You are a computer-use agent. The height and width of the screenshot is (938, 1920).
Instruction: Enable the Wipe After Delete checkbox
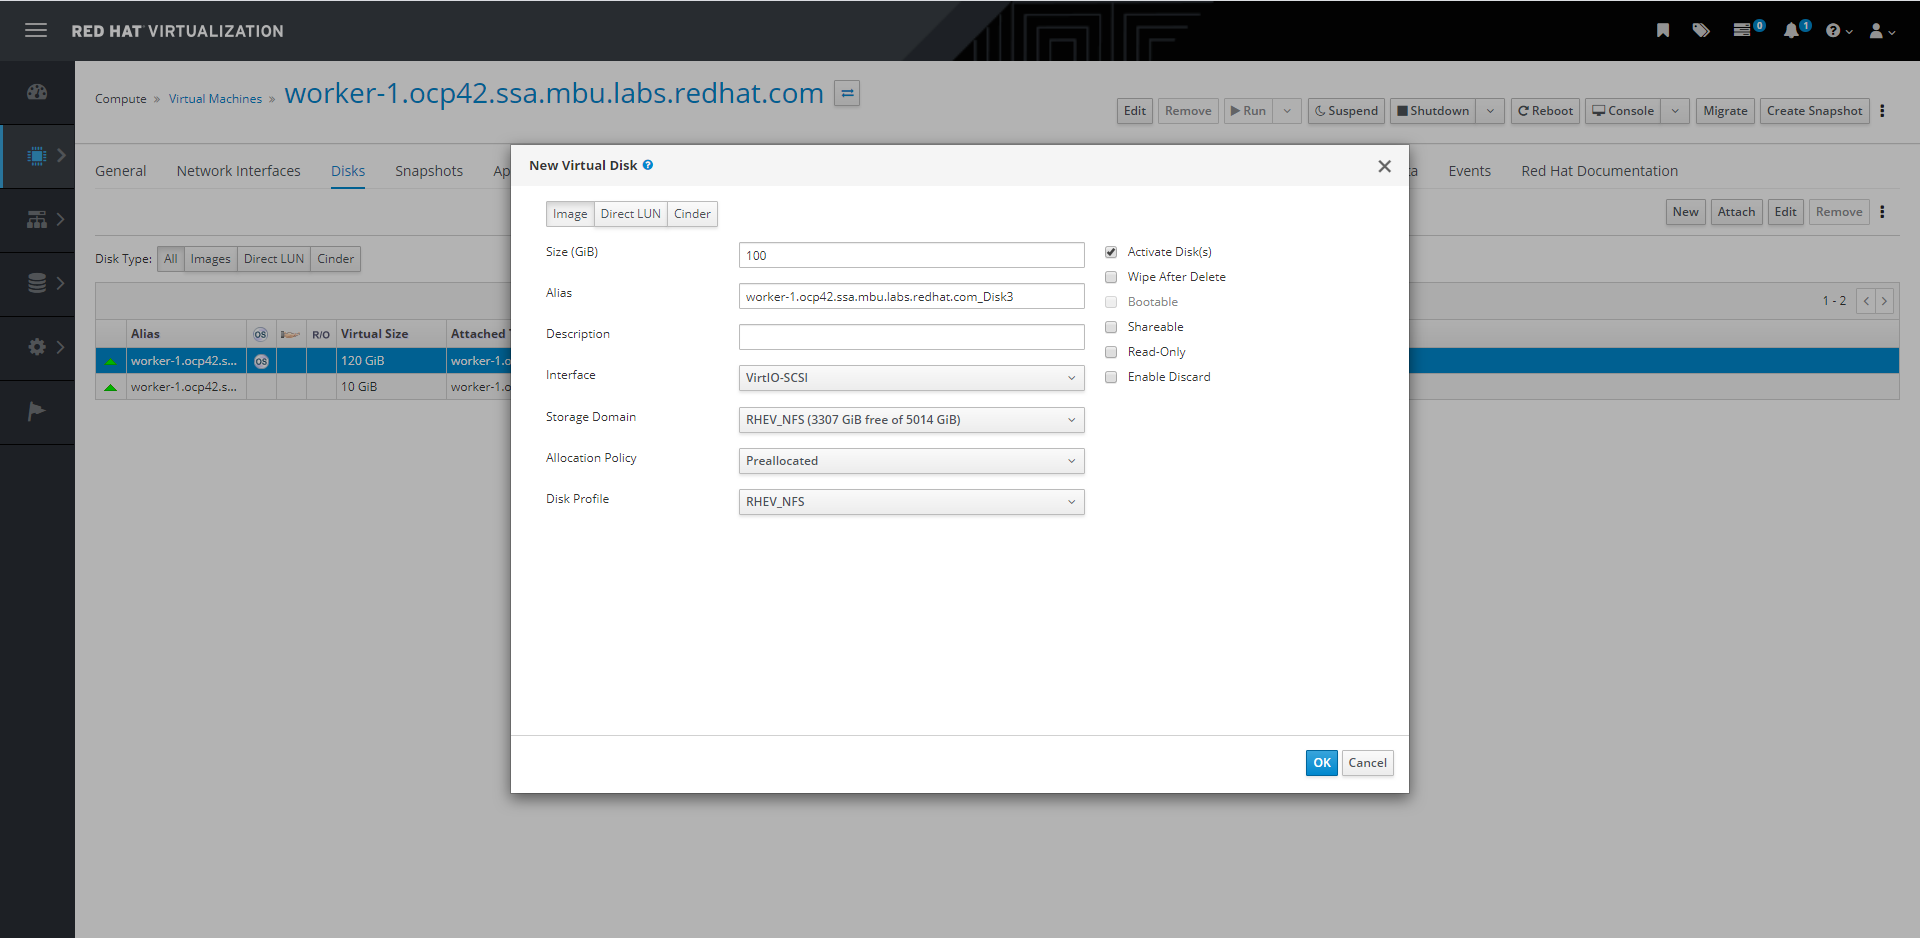coord(1111,277)
